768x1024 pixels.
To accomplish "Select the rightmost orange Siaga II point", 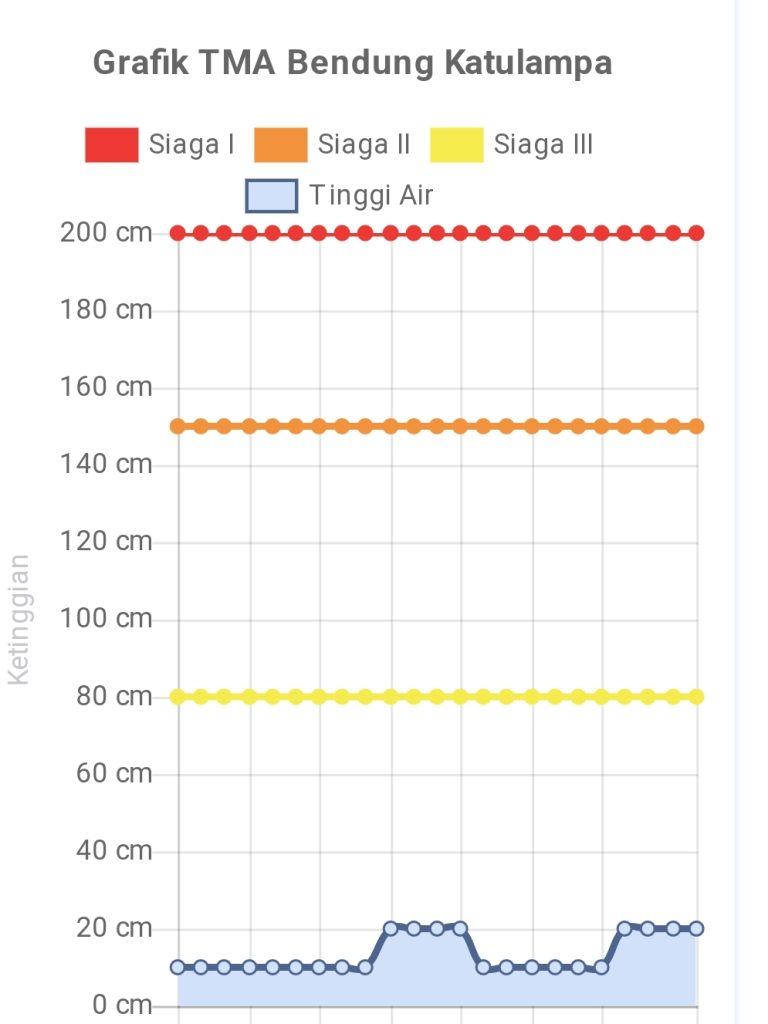I will click(696, 426).
